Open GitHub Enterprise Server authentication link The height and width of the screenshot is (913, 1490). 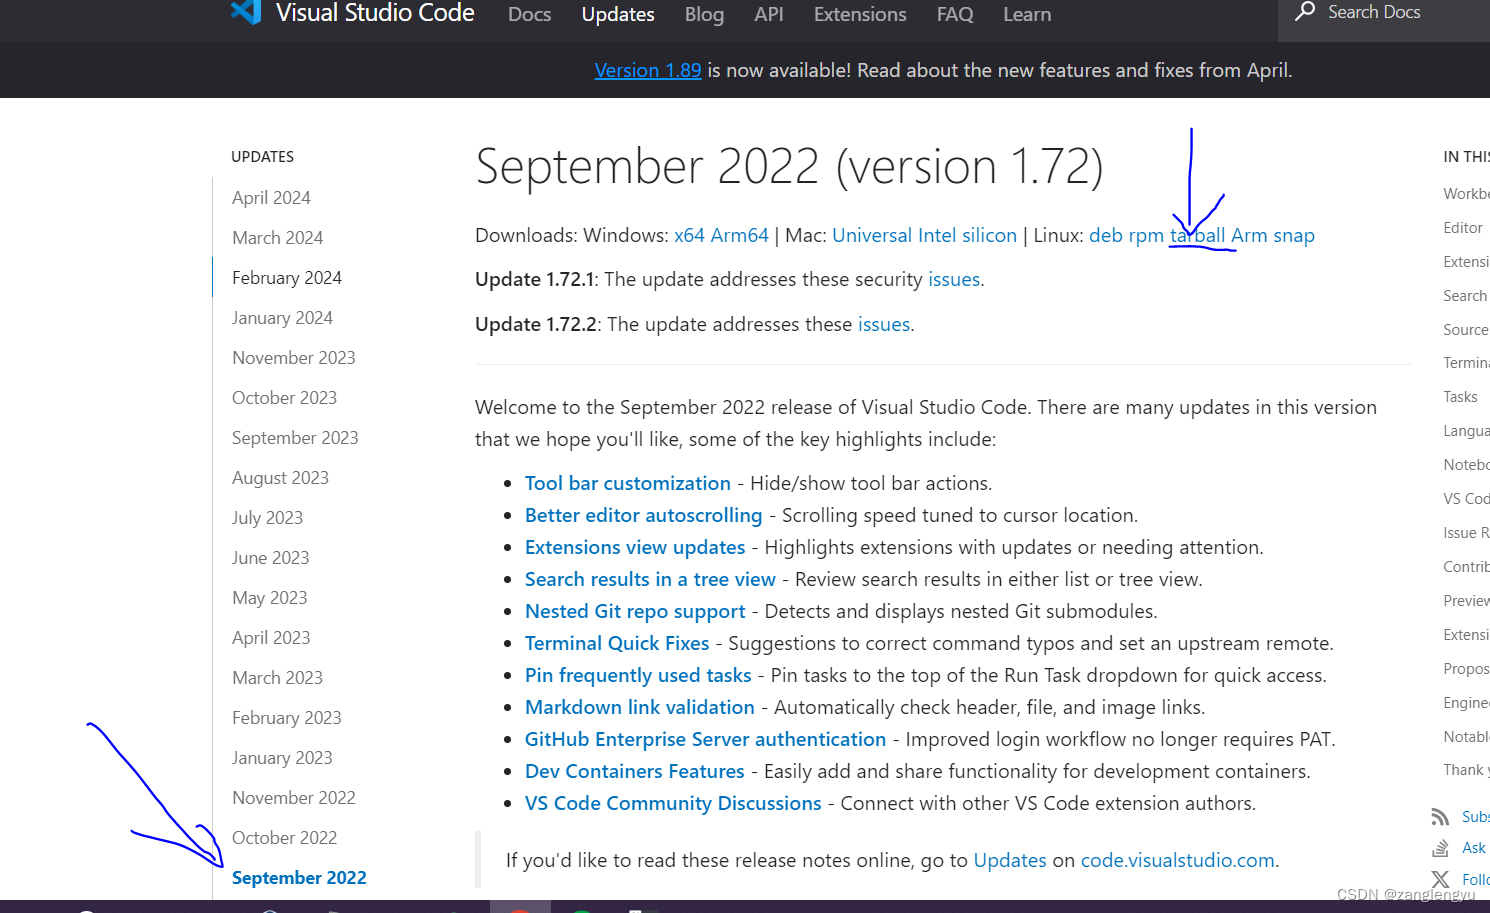(705, 739)
